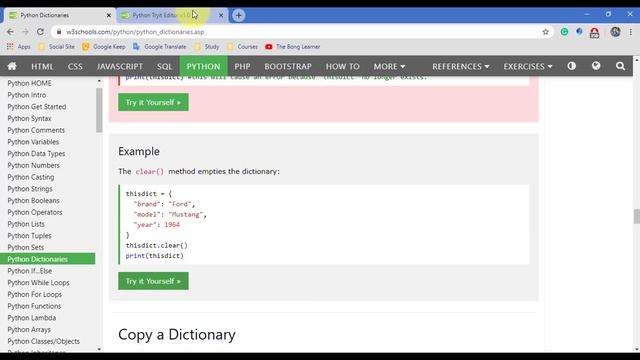This screenshot has width=640, height=360.
Task: Open Python Sets in sidebar
Action: pos(26,247)
